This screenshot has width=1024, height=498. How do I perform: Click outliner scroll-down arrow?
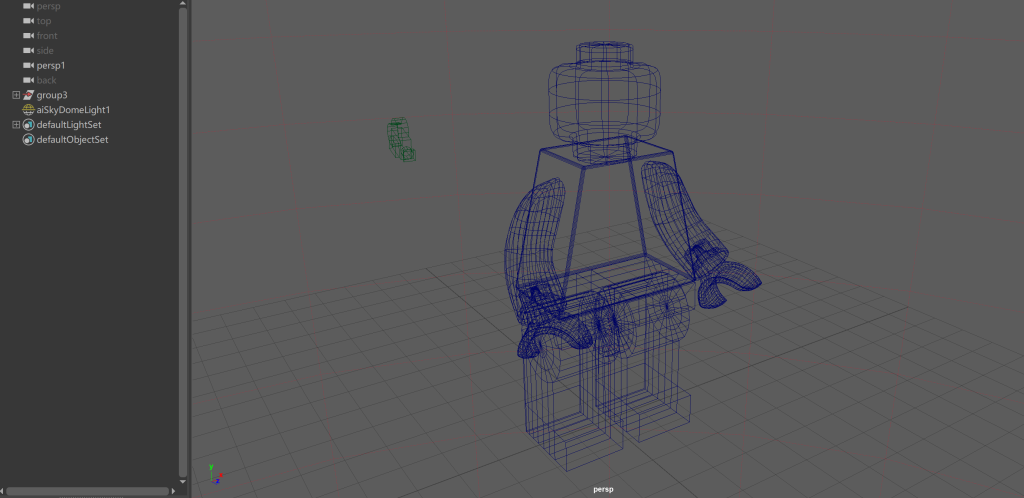point(183,481)
